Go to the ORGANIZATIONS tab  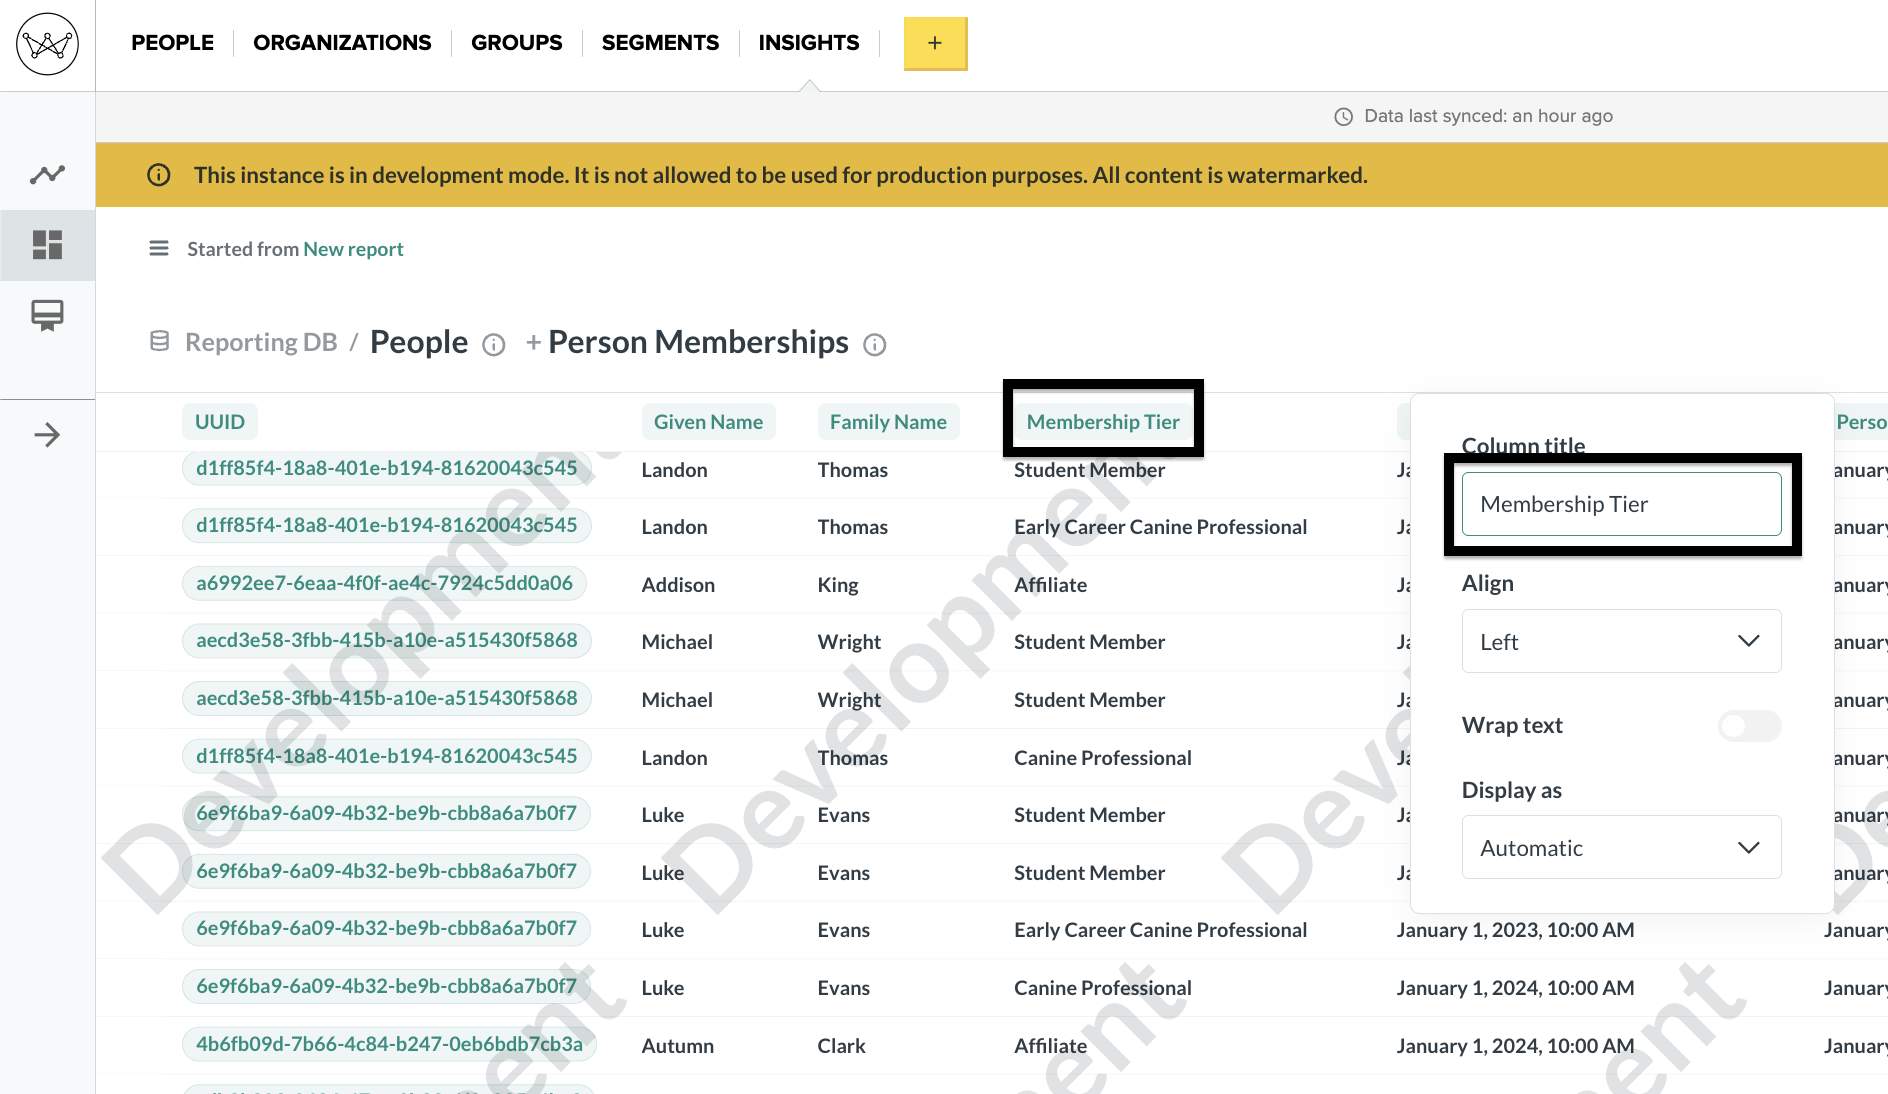pos(342,43)
